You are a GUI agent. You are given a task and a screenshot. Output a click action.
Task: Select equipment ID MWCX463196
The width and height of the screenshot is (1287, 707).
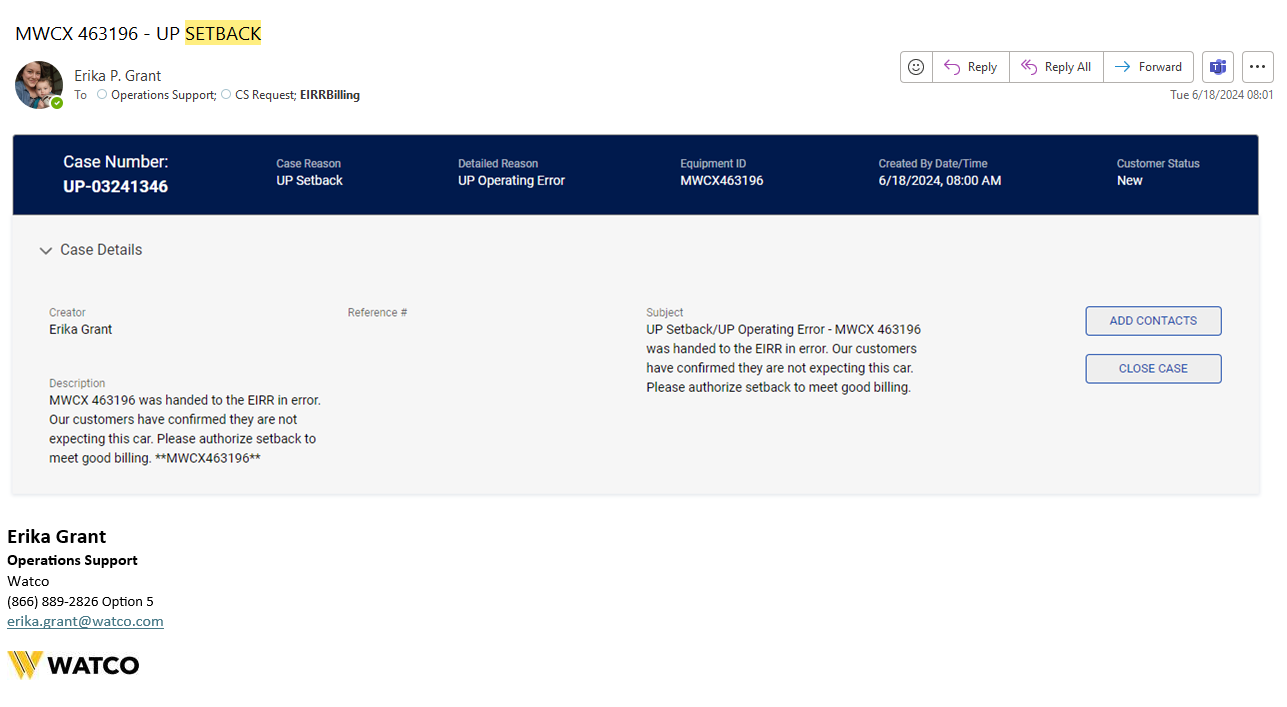click(x=721, y=181)
